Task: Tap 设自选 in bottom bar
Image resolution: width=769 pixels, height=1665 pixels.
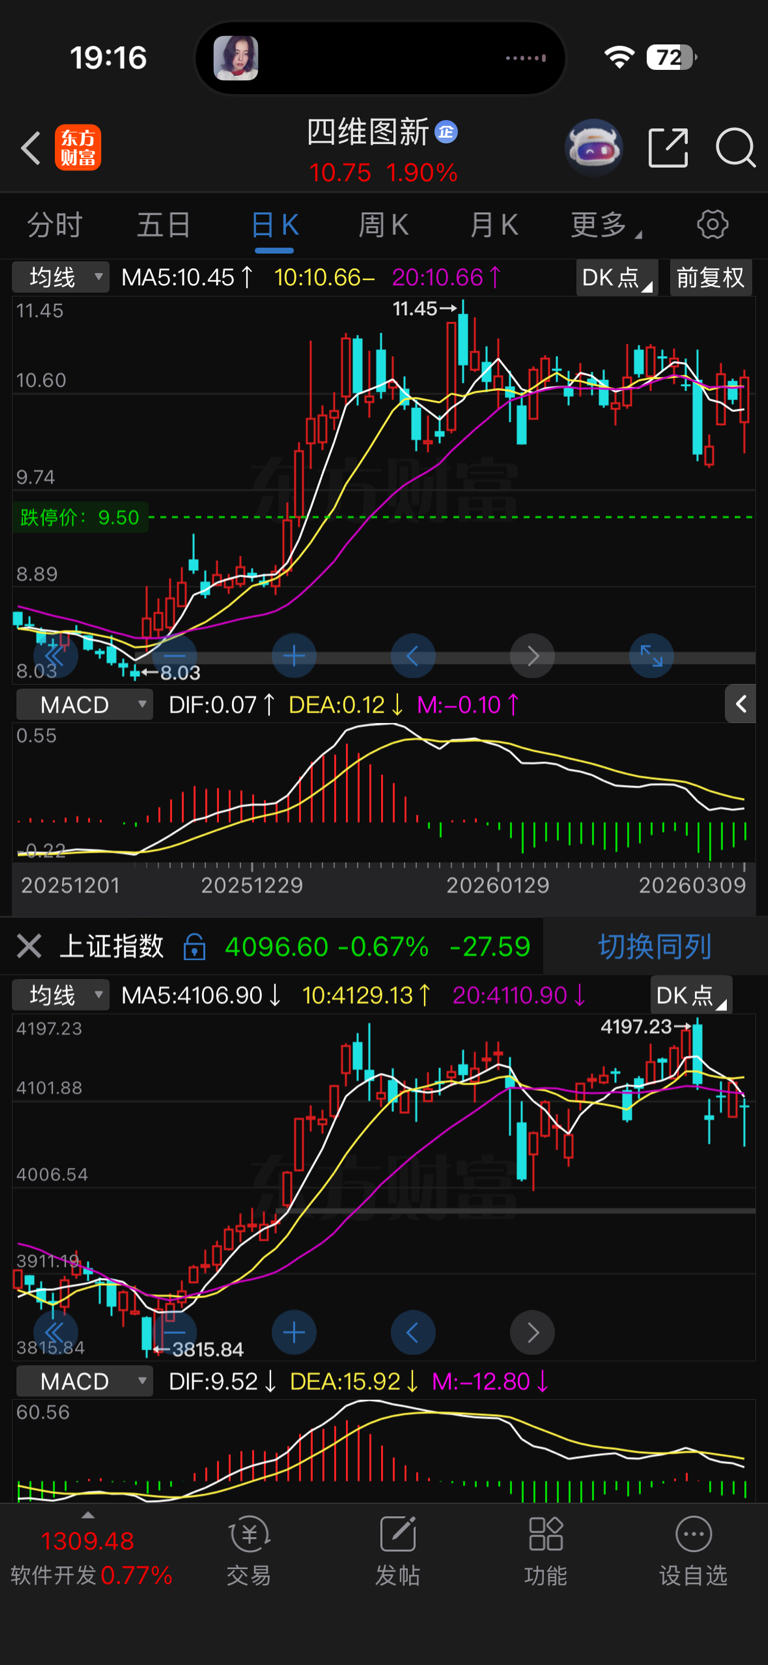Action: point(693,1553)
